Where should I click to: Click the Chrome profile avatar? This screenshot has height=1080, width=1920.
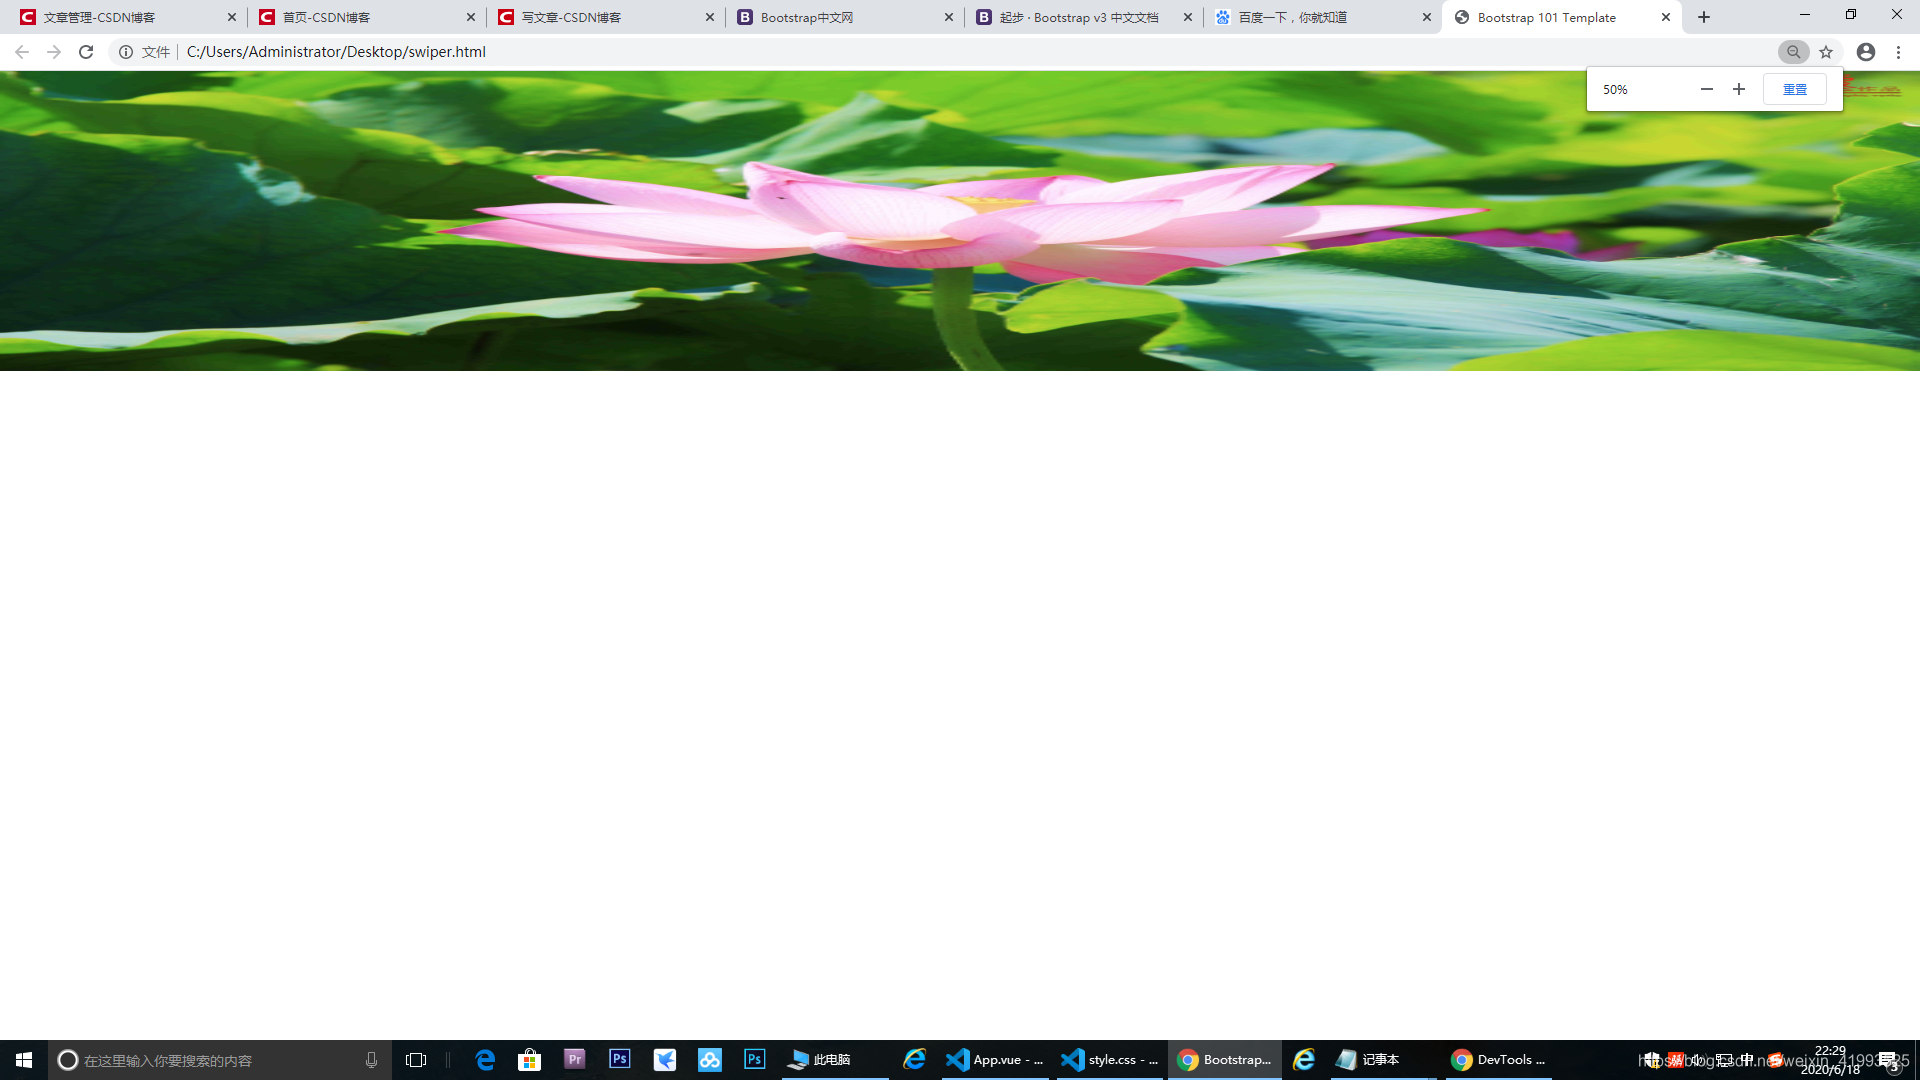[1865, 51]
